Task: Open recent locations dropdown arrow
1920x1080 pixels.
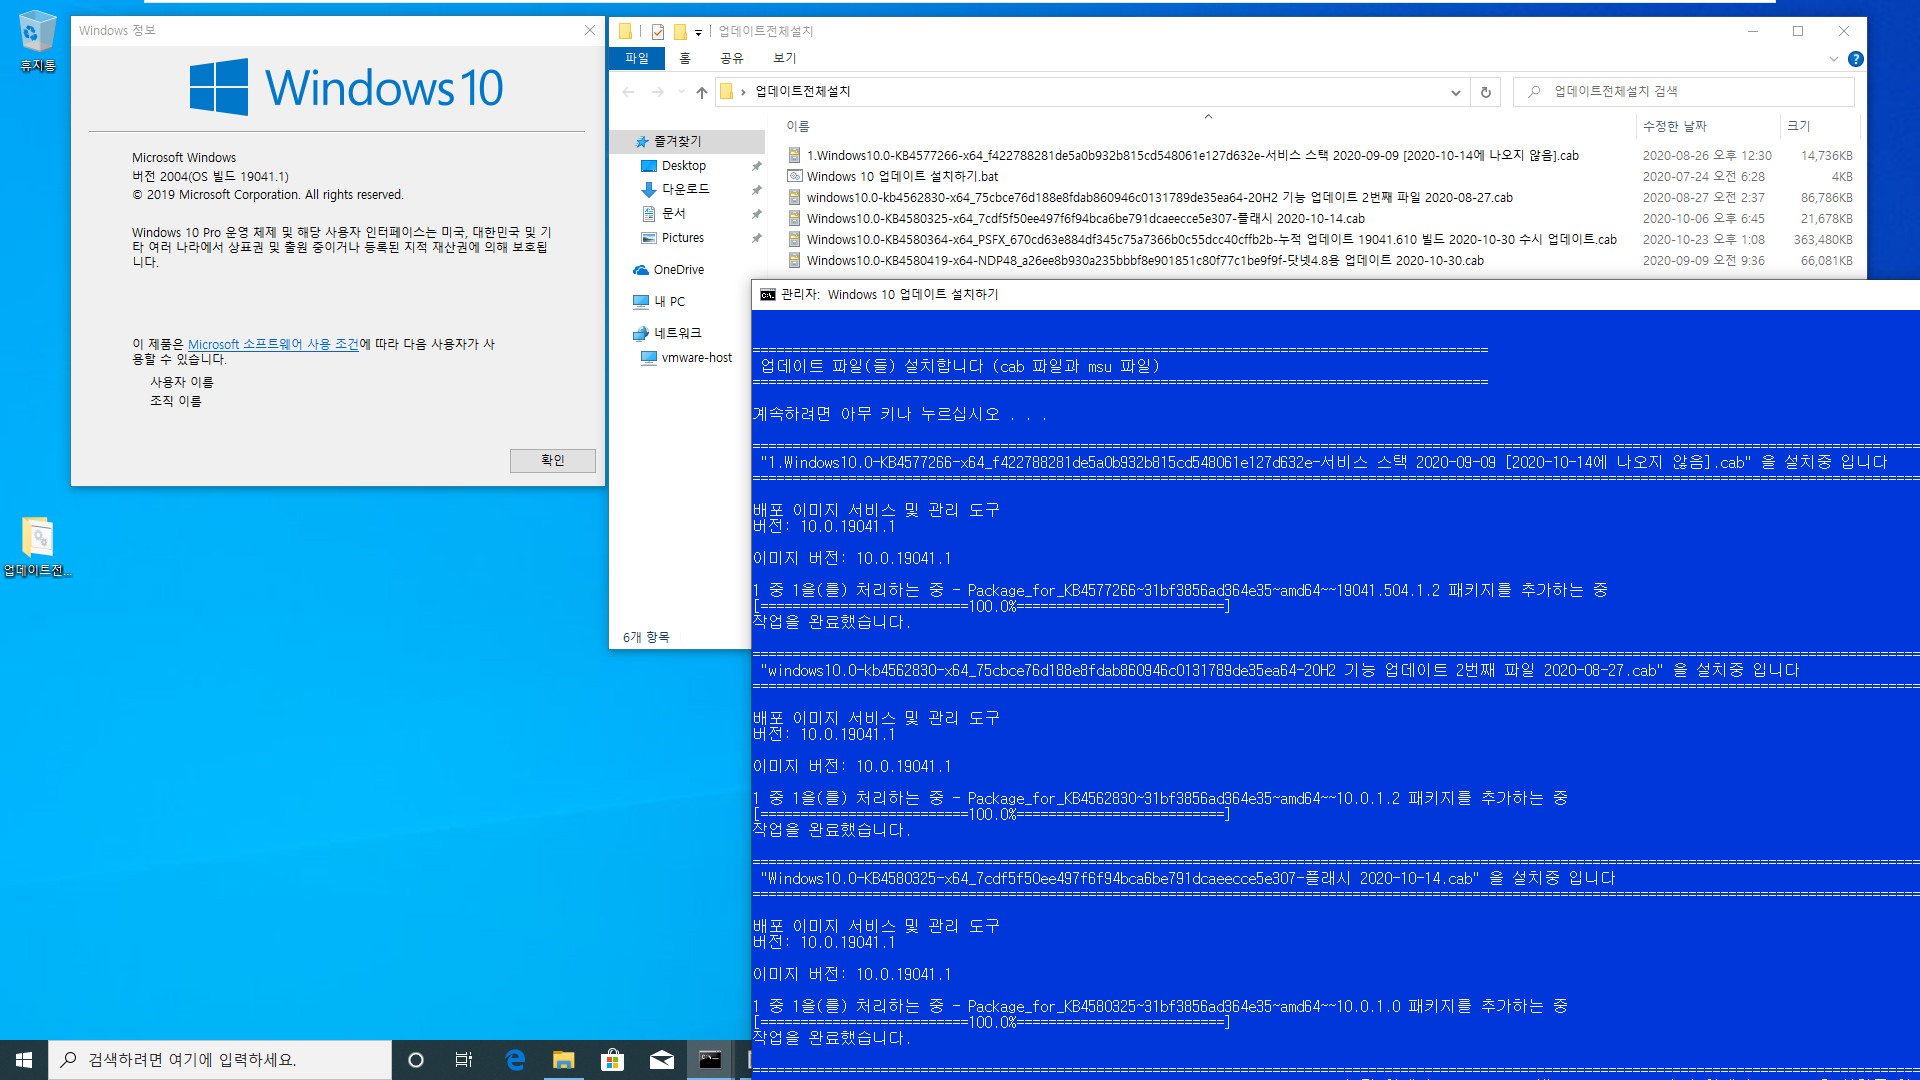Action: pyautogui.click(x=681, y=92)
